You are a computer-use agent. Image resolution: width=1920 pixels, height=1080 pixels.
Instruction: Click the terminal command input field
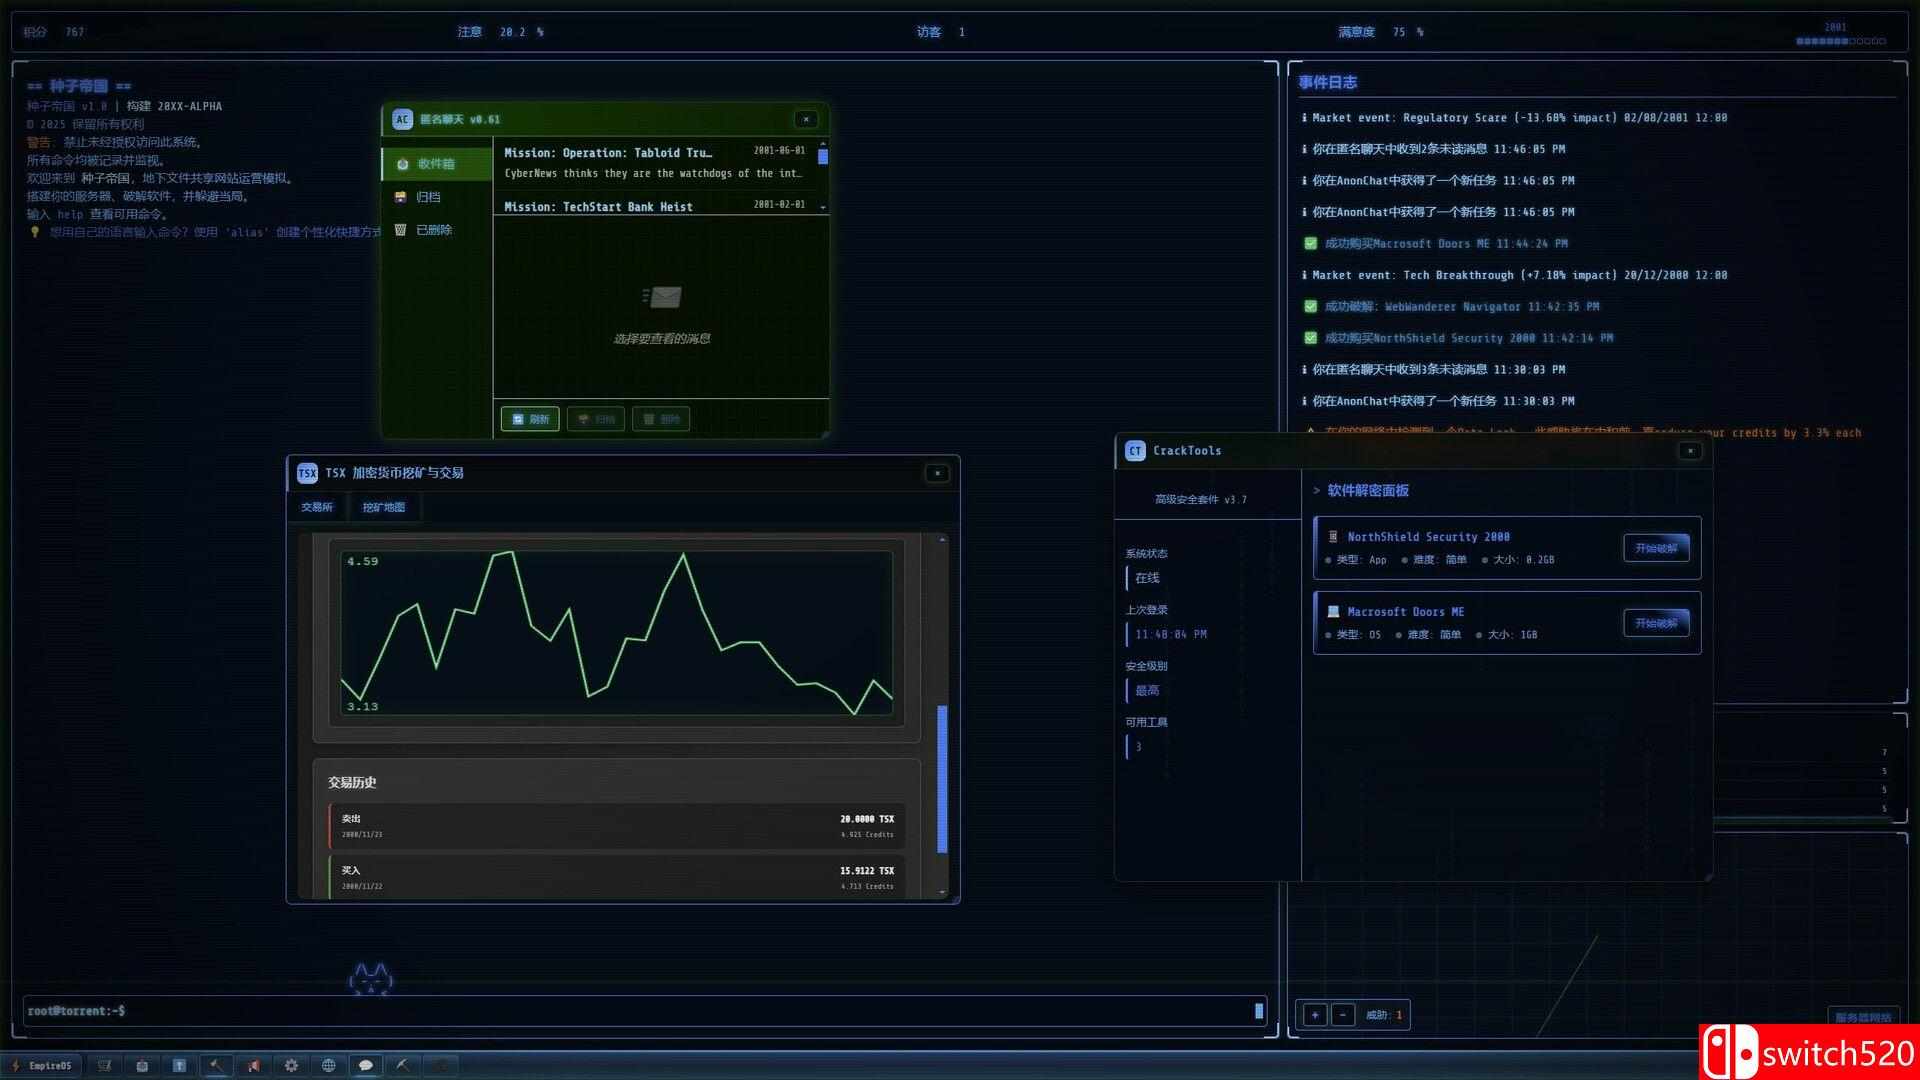pos(640,1011)
